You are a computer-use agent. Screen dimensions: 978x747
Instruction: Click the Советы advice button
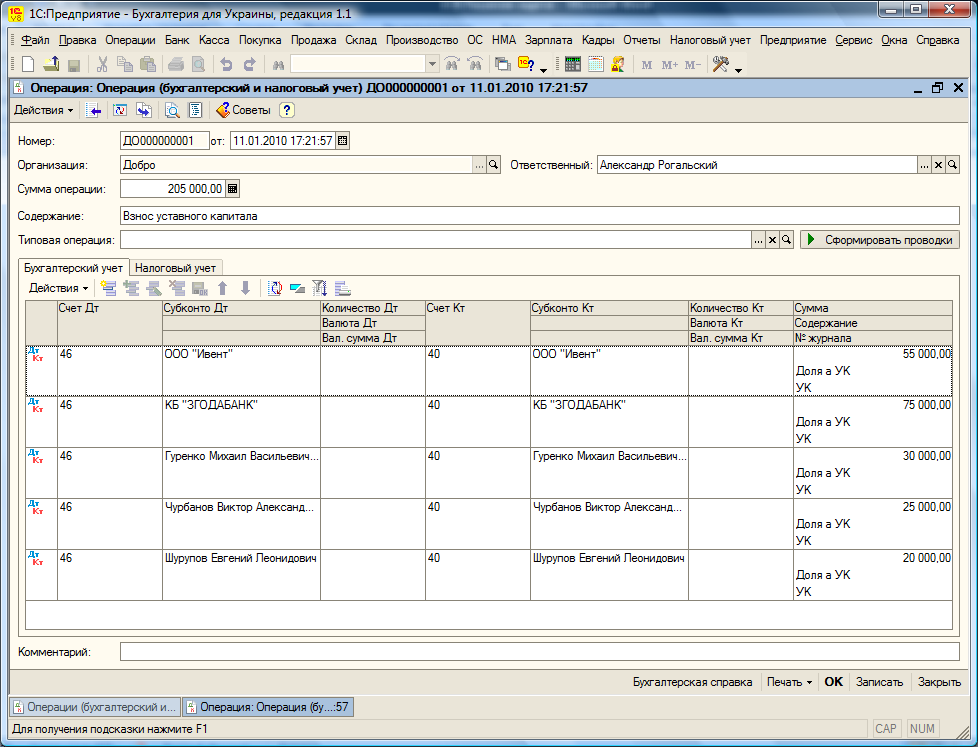pos(243,110)
